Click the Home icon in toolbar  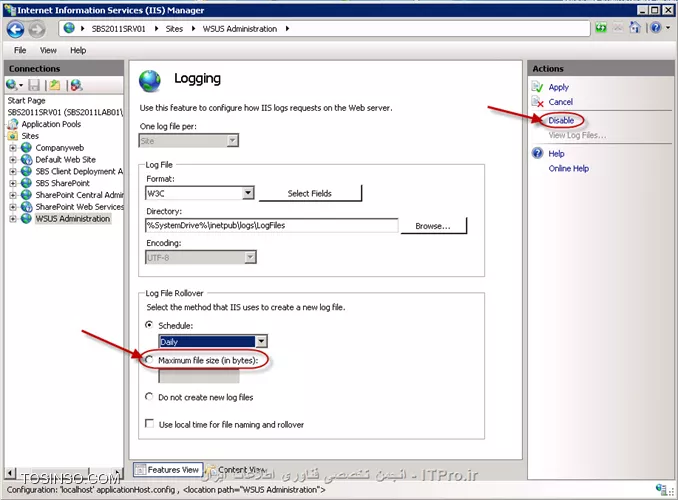pos(634,28)
